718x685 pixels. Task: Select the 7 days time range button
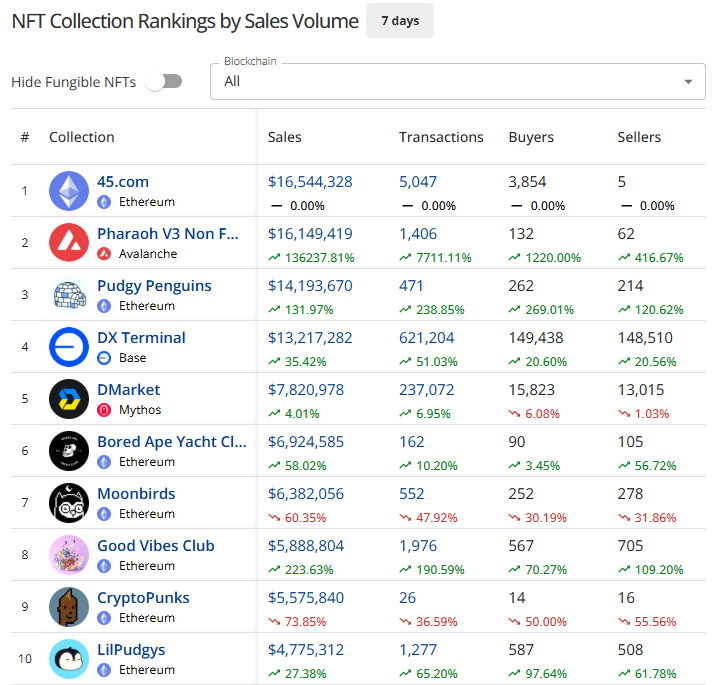(x=399, y=21)
